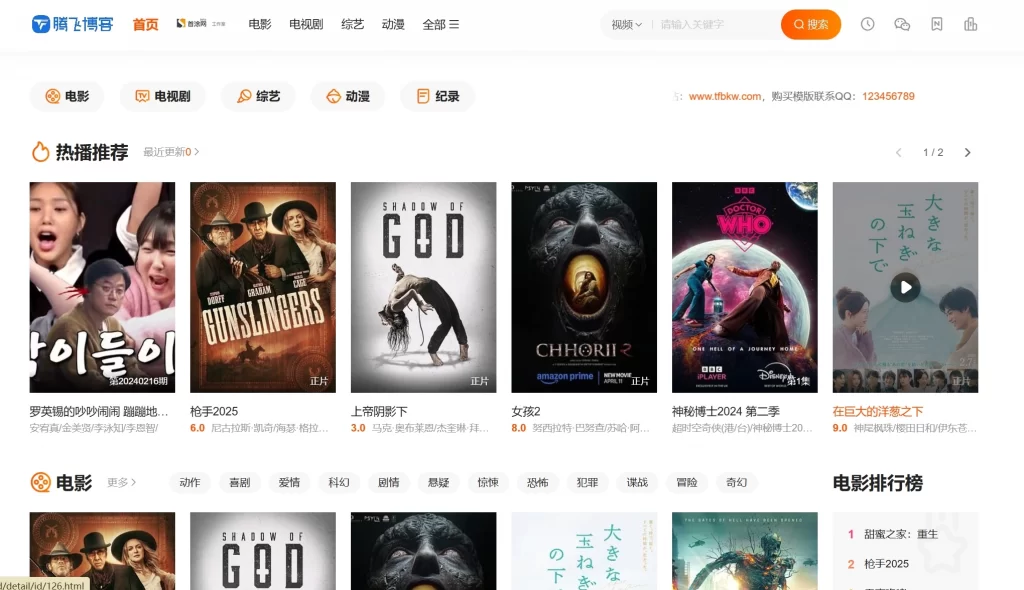The height and width of the screenshot is (590, 1024).
Task: Filter movies by 犯罪 genre
Action: point(586,482)
